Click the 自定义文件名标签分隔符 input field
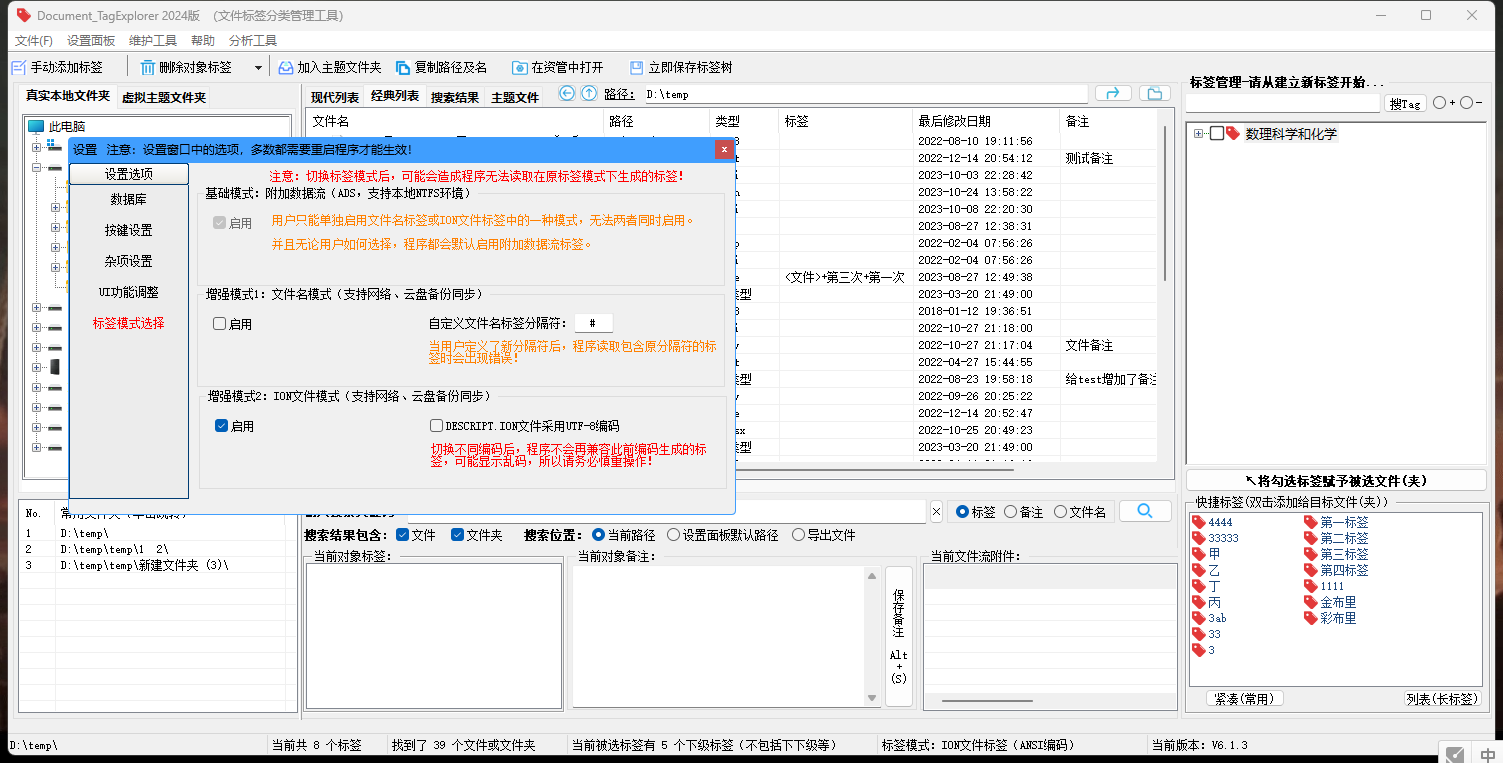 (593, 323)
